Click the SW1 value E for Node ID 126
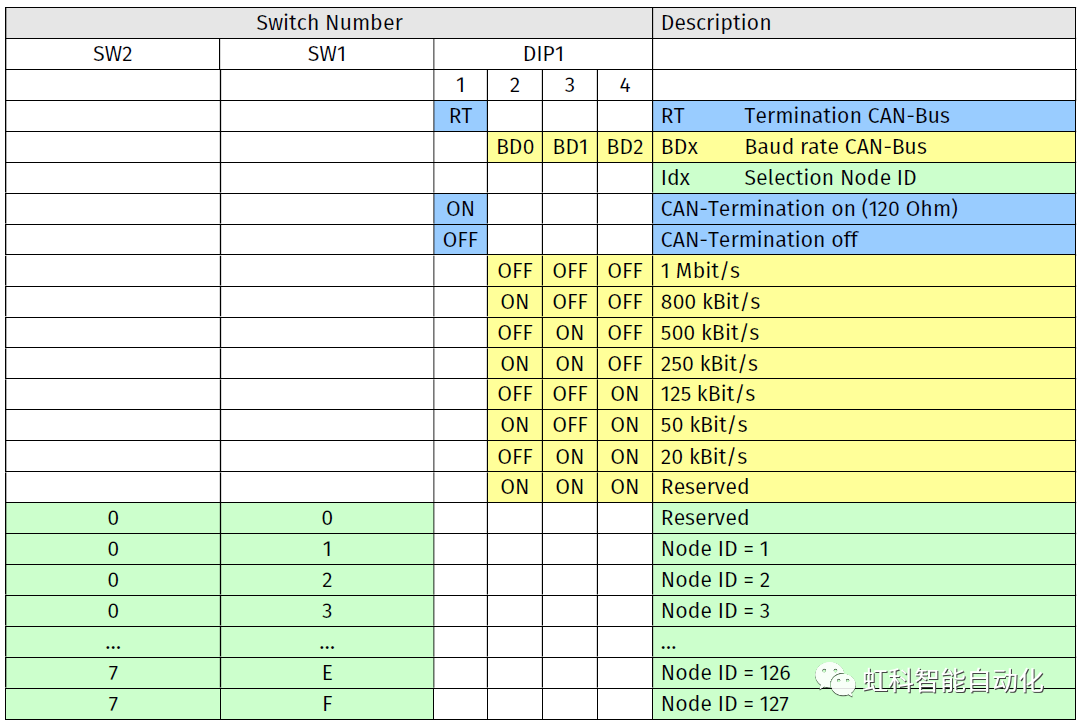 [326, 672]
